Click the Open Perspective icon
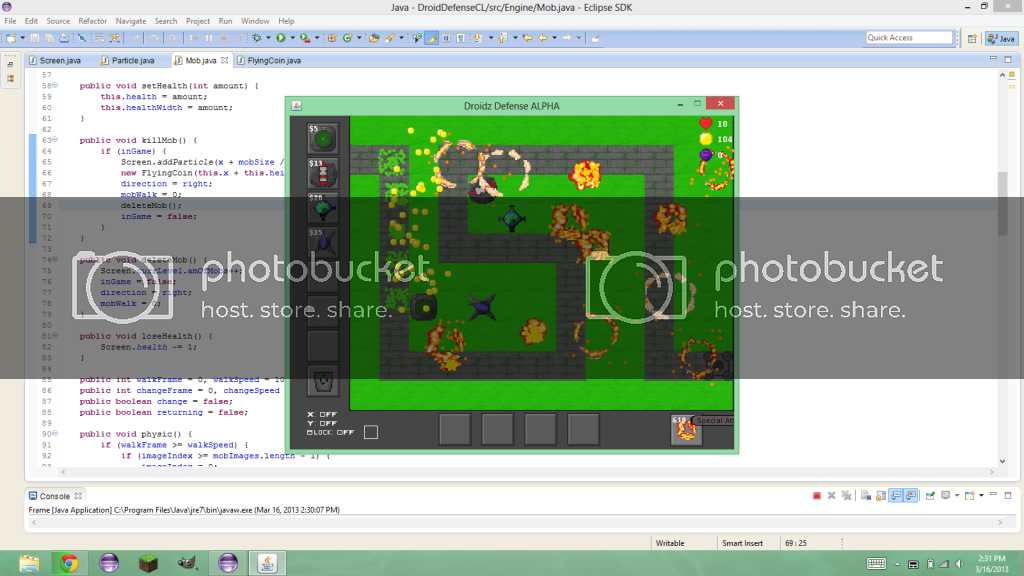This screenshot has width=1024, height=576. (972, 39)
